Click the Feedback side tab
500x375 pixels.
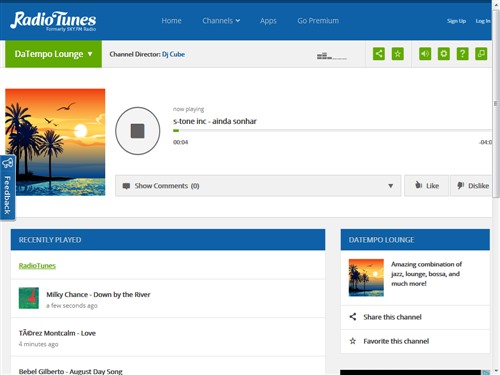(x=7, y=188)
